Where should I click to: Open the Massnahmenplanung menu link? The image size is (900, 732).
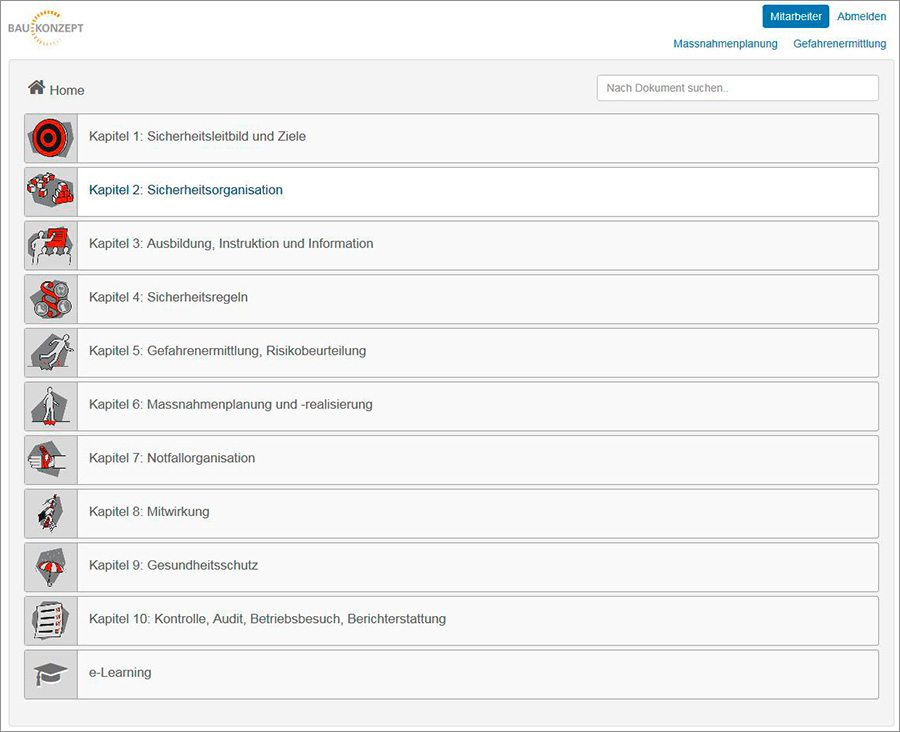725,44
